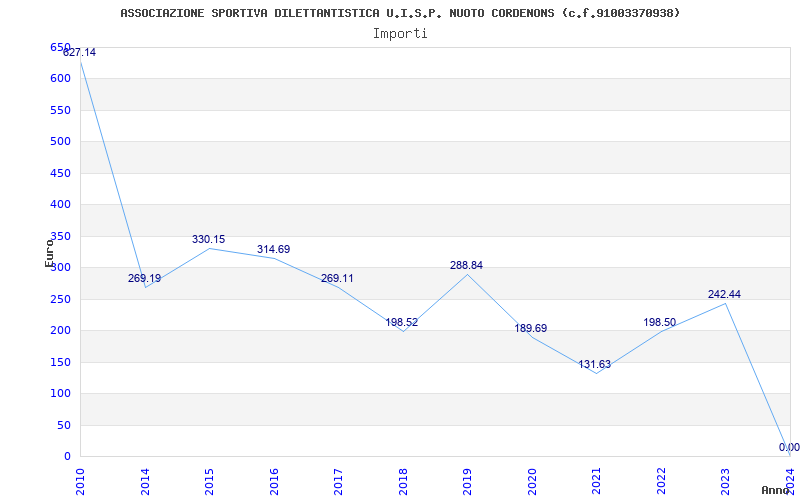
Task: Click the 2015 year axis label
Action: (209, 481)
